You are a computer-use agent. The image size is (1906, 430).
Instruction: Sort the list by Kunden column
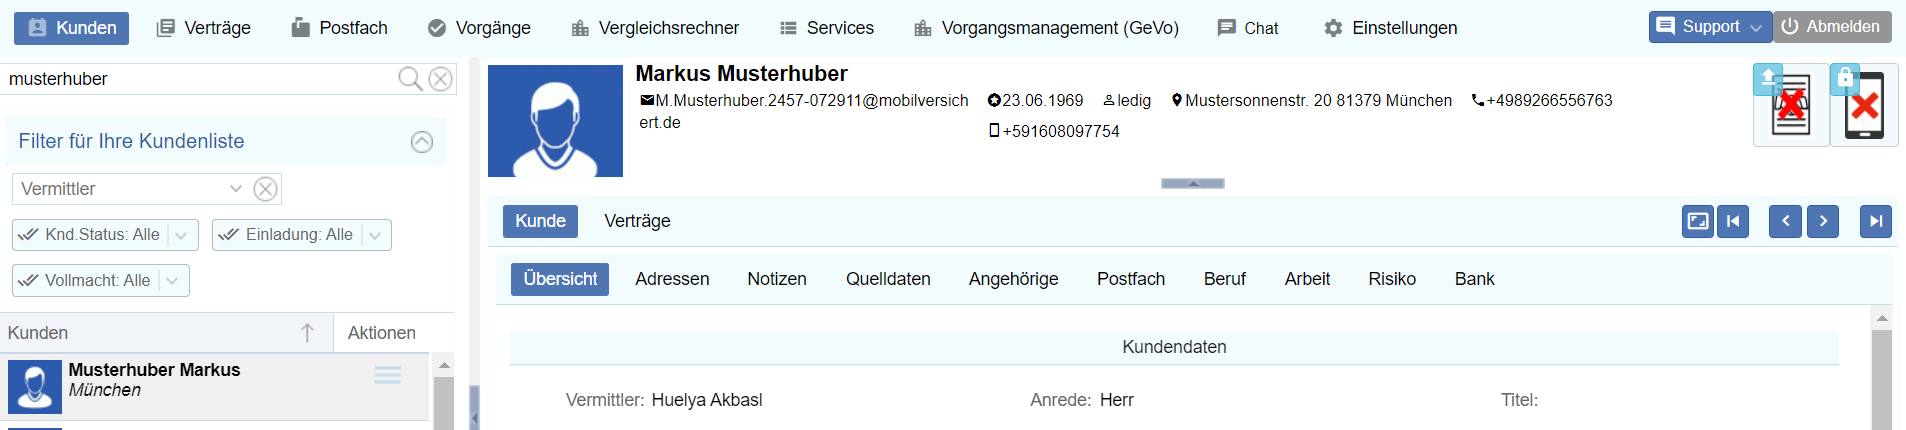pos(307,333)
